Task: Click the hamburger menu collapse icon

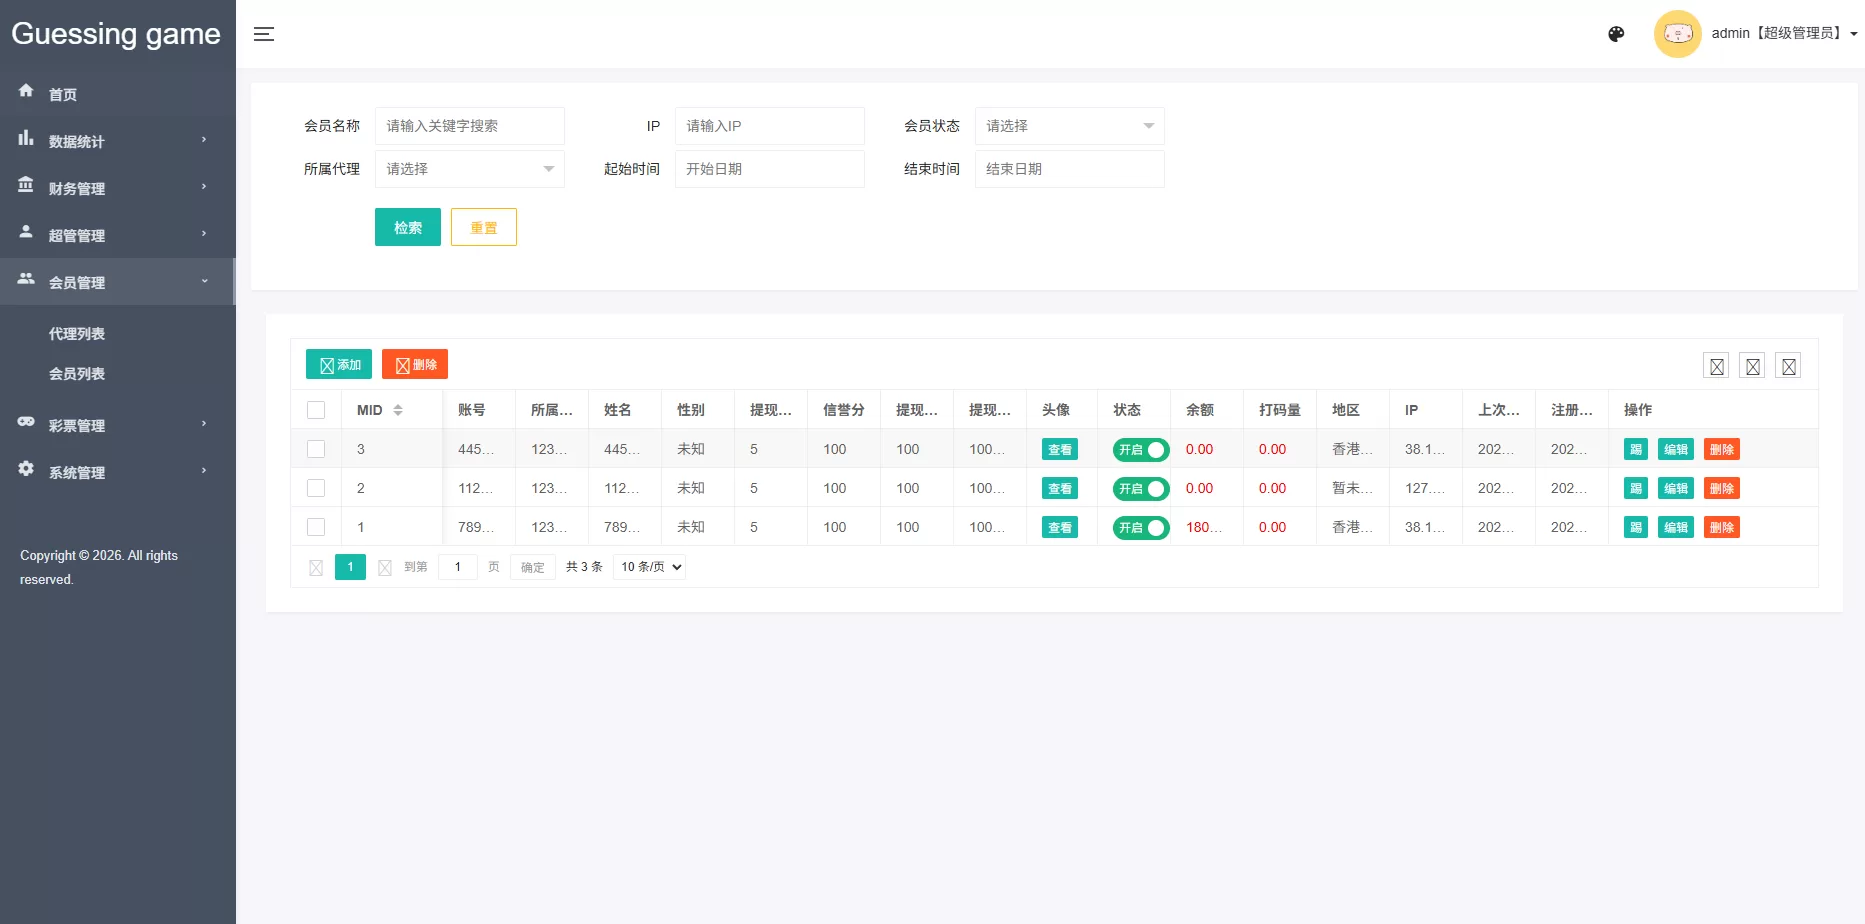Action: click(264, 34)
